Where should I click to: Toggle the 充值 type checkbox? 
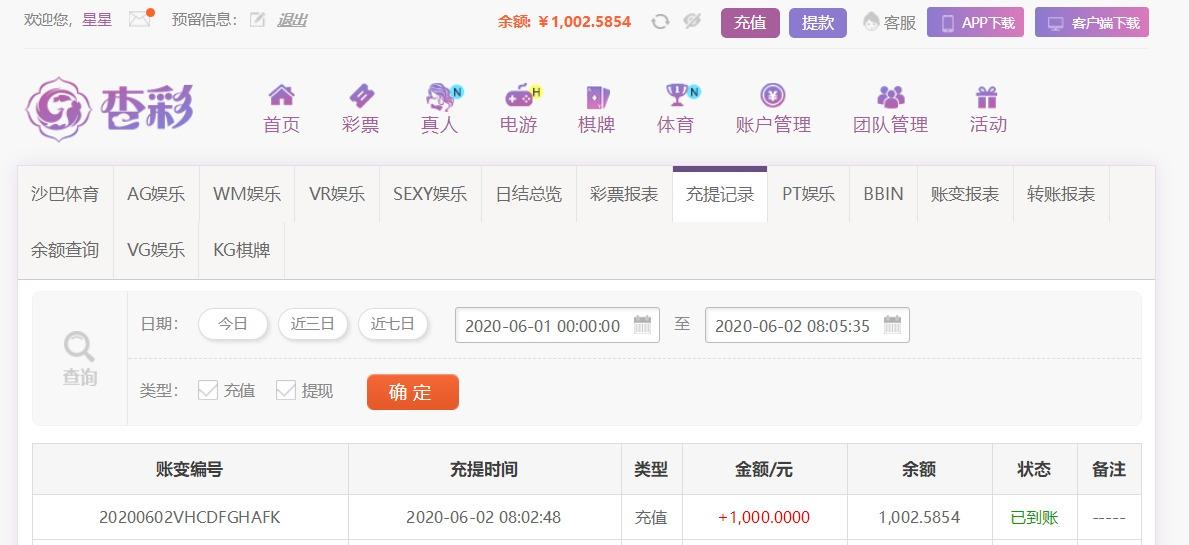pos(208,390)
